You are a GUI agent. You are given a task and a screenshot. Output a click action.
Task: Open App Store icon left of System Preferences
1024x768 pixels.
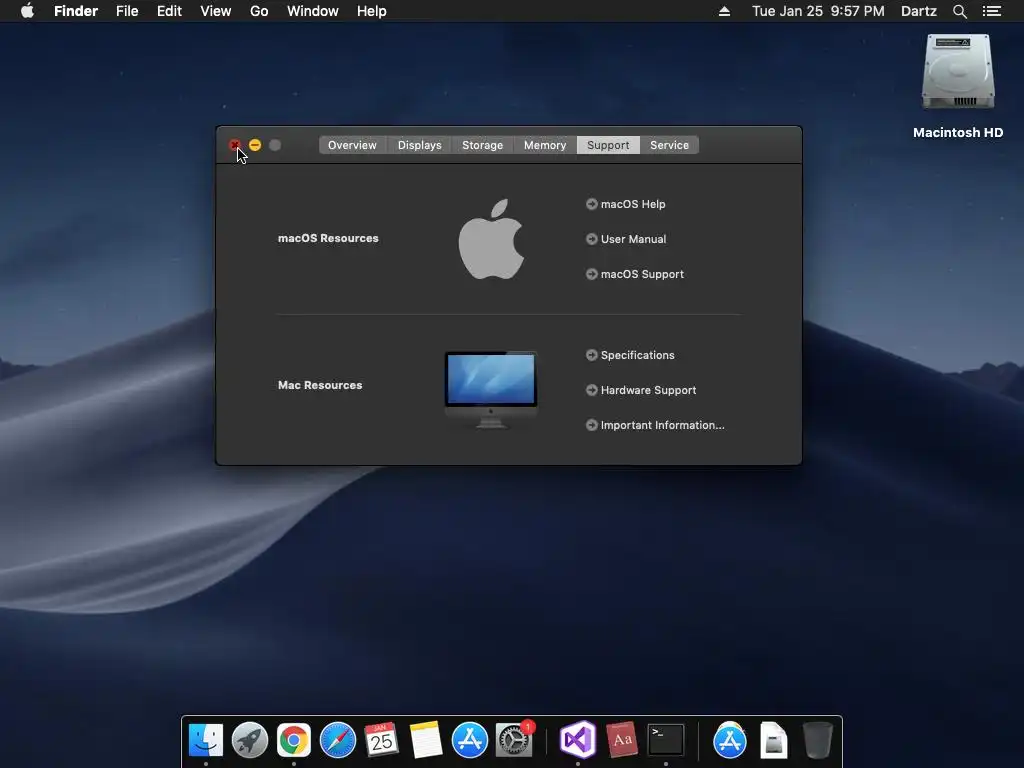pyautogui.click(x=470, y=740)
